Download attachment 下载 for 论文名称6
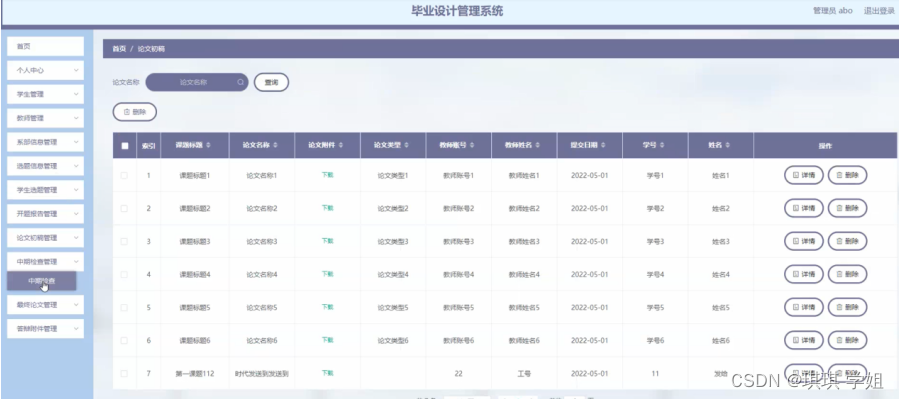 [x=327, y=340]
